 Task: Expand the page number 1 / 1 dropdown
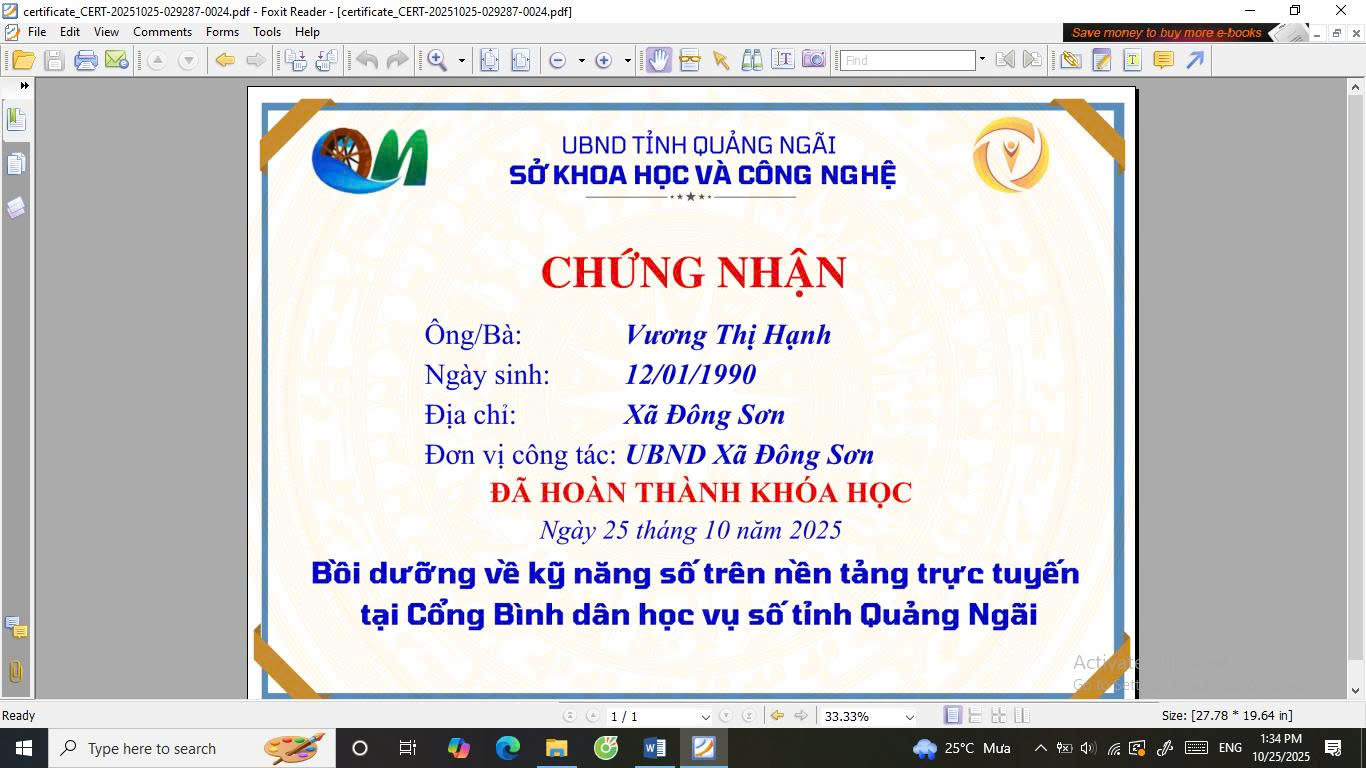[x=705, y=717]
